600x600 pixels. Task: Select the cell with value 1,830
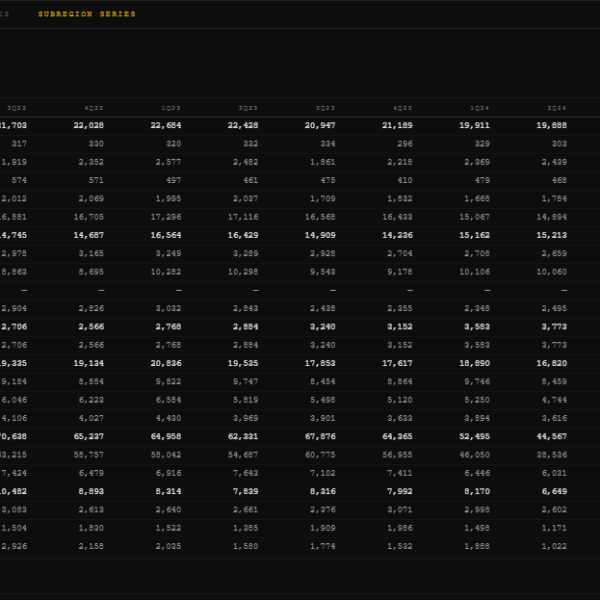pyautogui.click(x=91, y=528)
